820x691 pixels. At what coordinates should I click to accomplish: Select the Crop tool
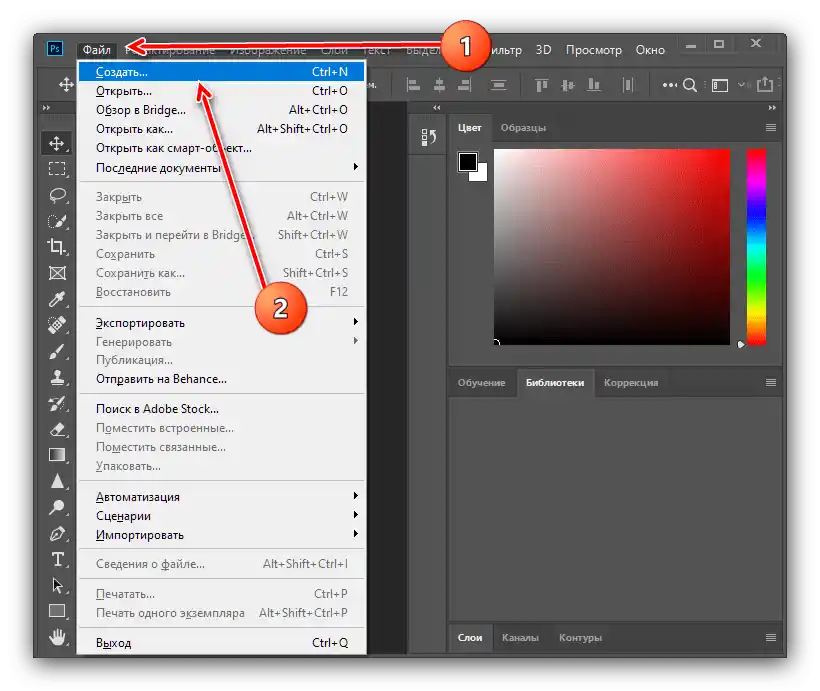click(x=56, y=246)
